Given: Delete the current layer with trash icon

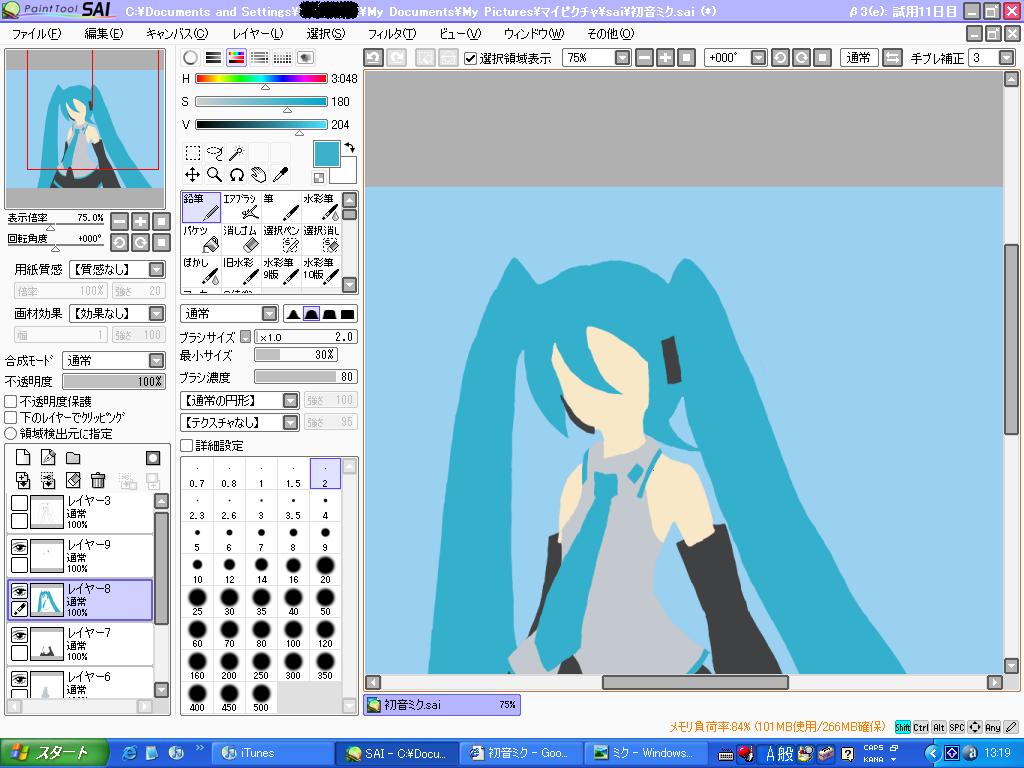Looking at the screenshot, I should (x=98, y=481).
